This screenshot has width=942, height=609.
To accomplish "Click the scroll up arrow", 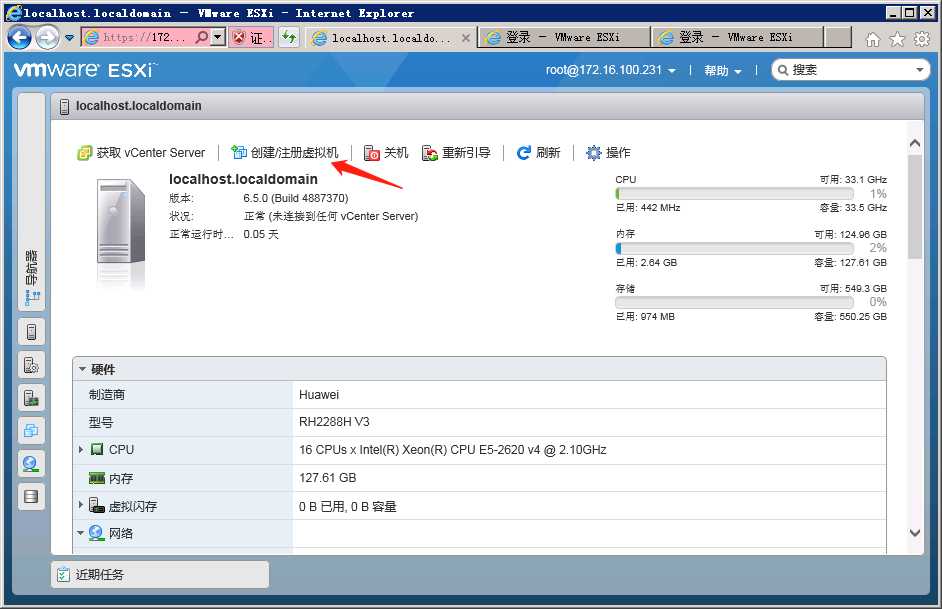I will pos(915,143).
